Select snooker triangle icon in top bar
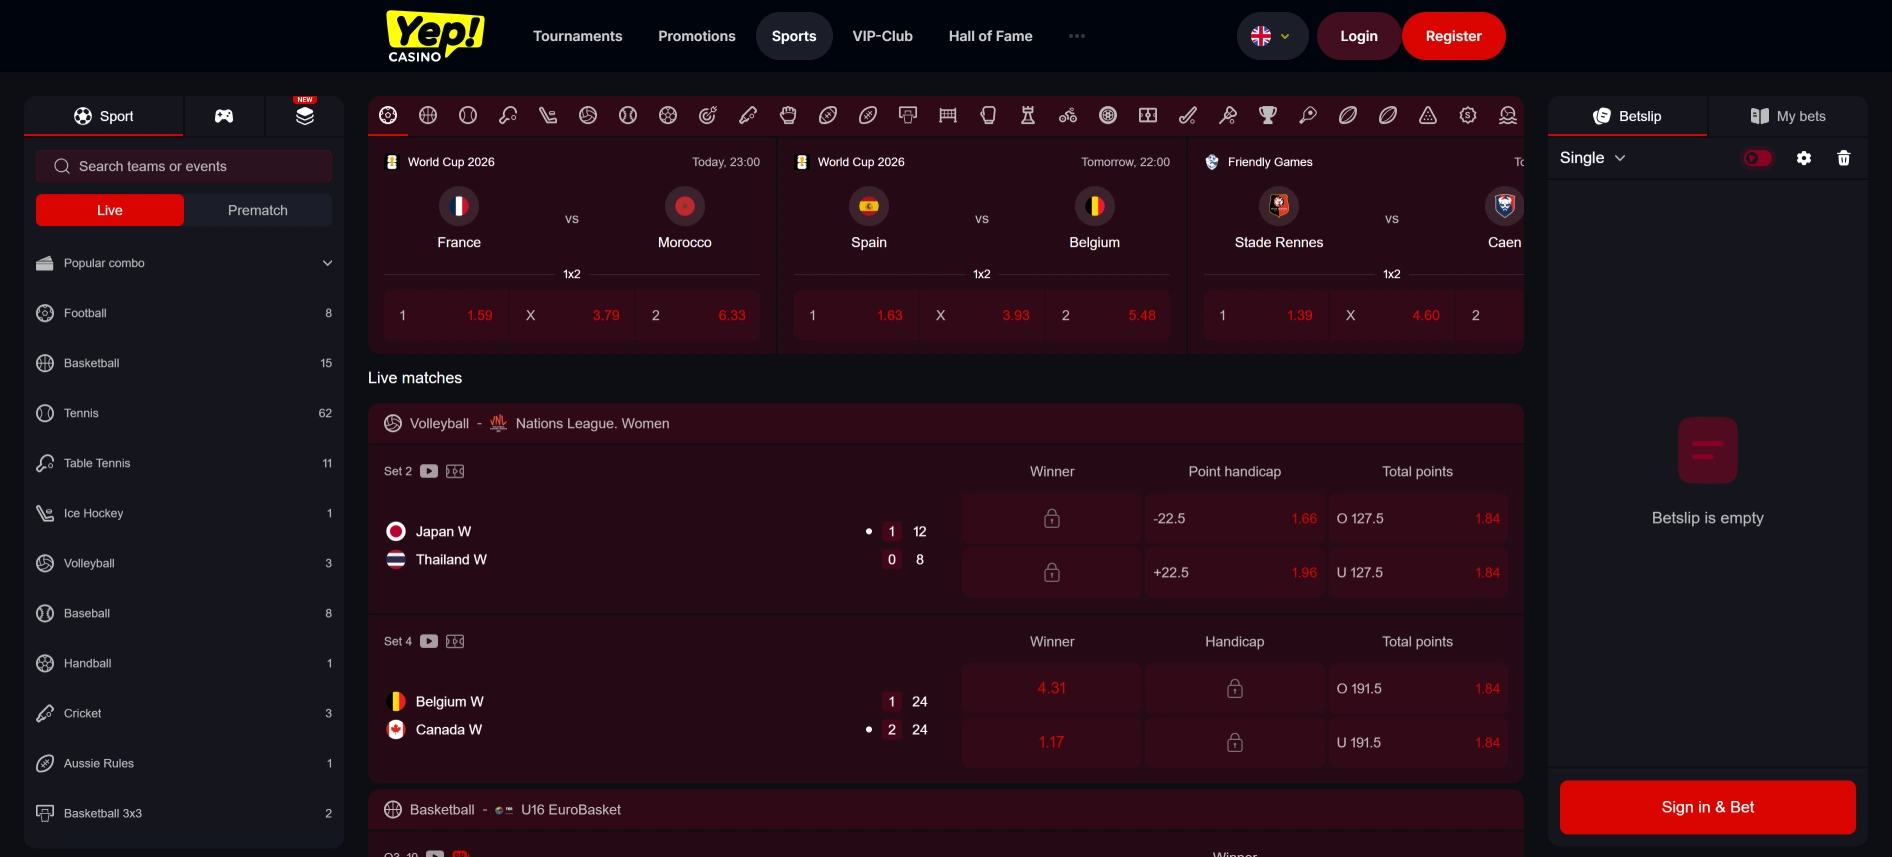 [x=1428, y=115]
